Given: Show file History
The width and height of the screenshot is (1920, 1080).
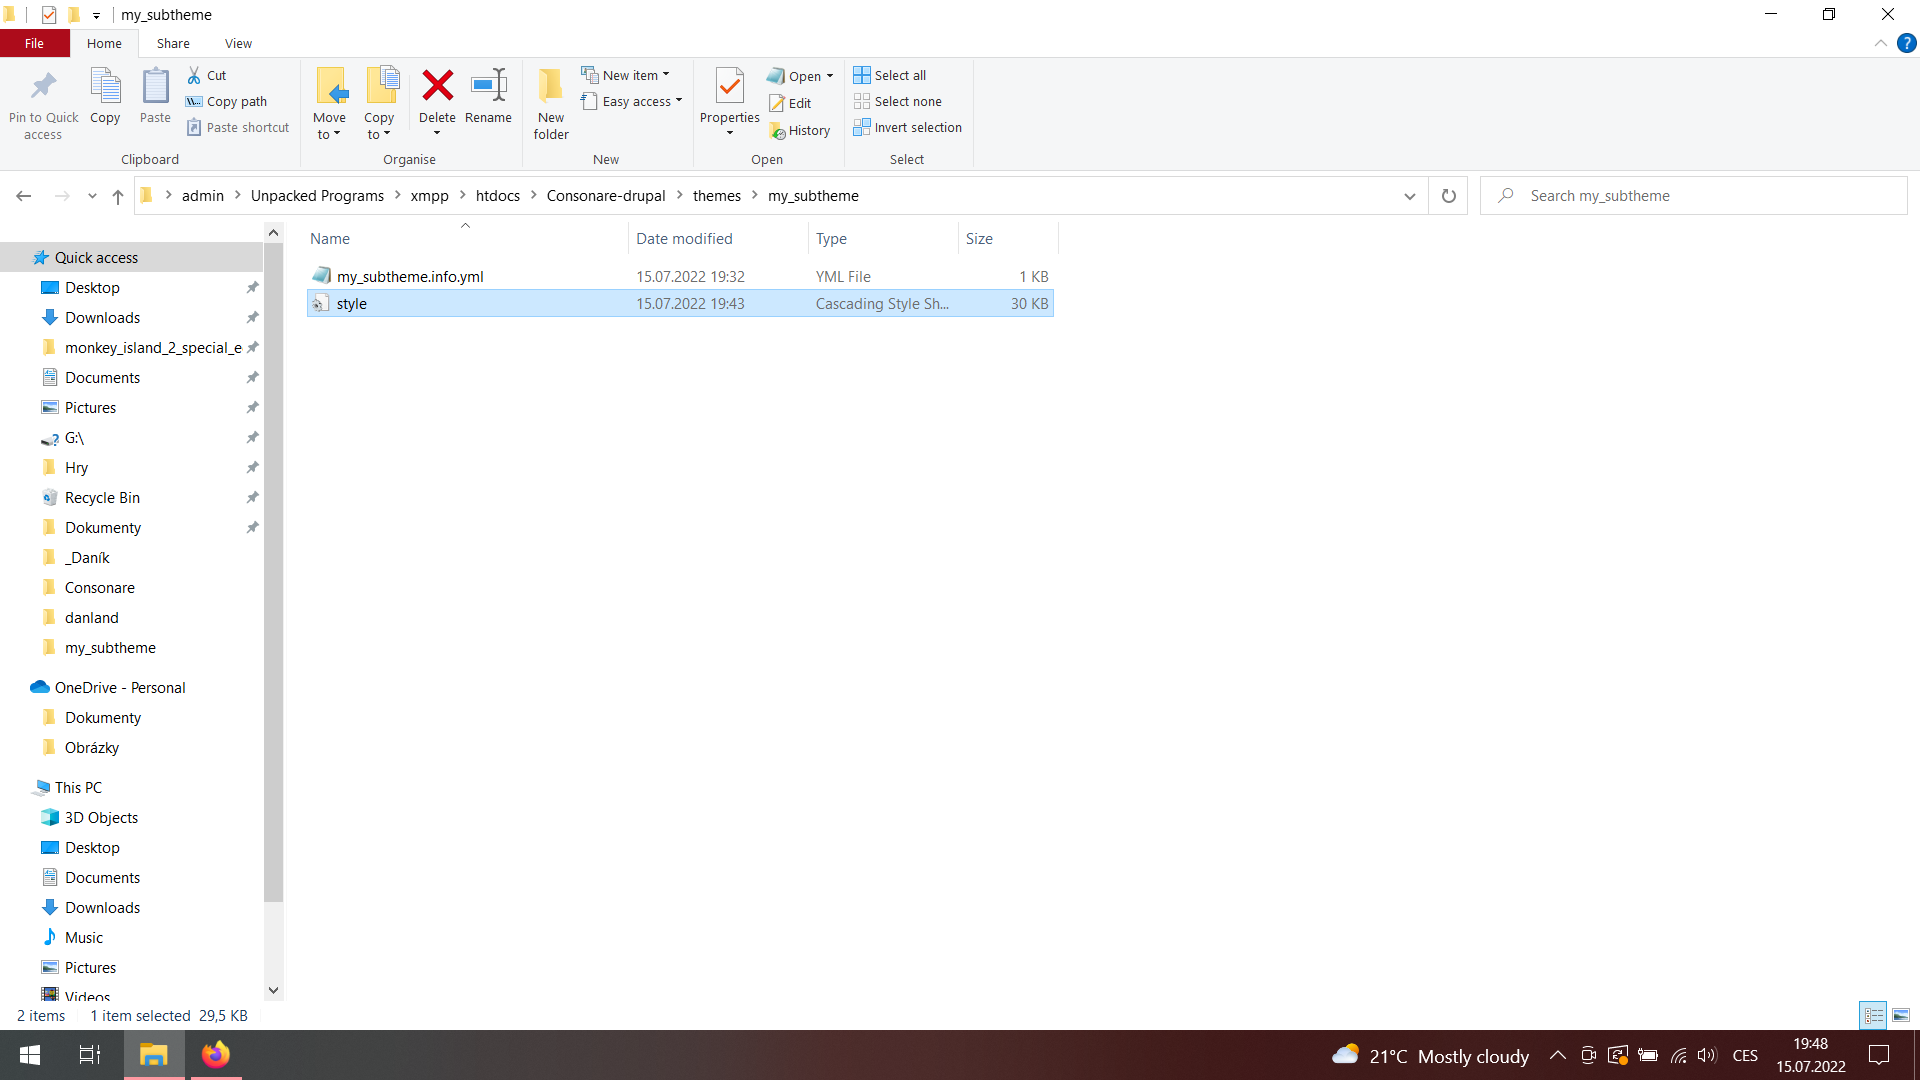Looking at the screenshot, I should pos(799,130).
